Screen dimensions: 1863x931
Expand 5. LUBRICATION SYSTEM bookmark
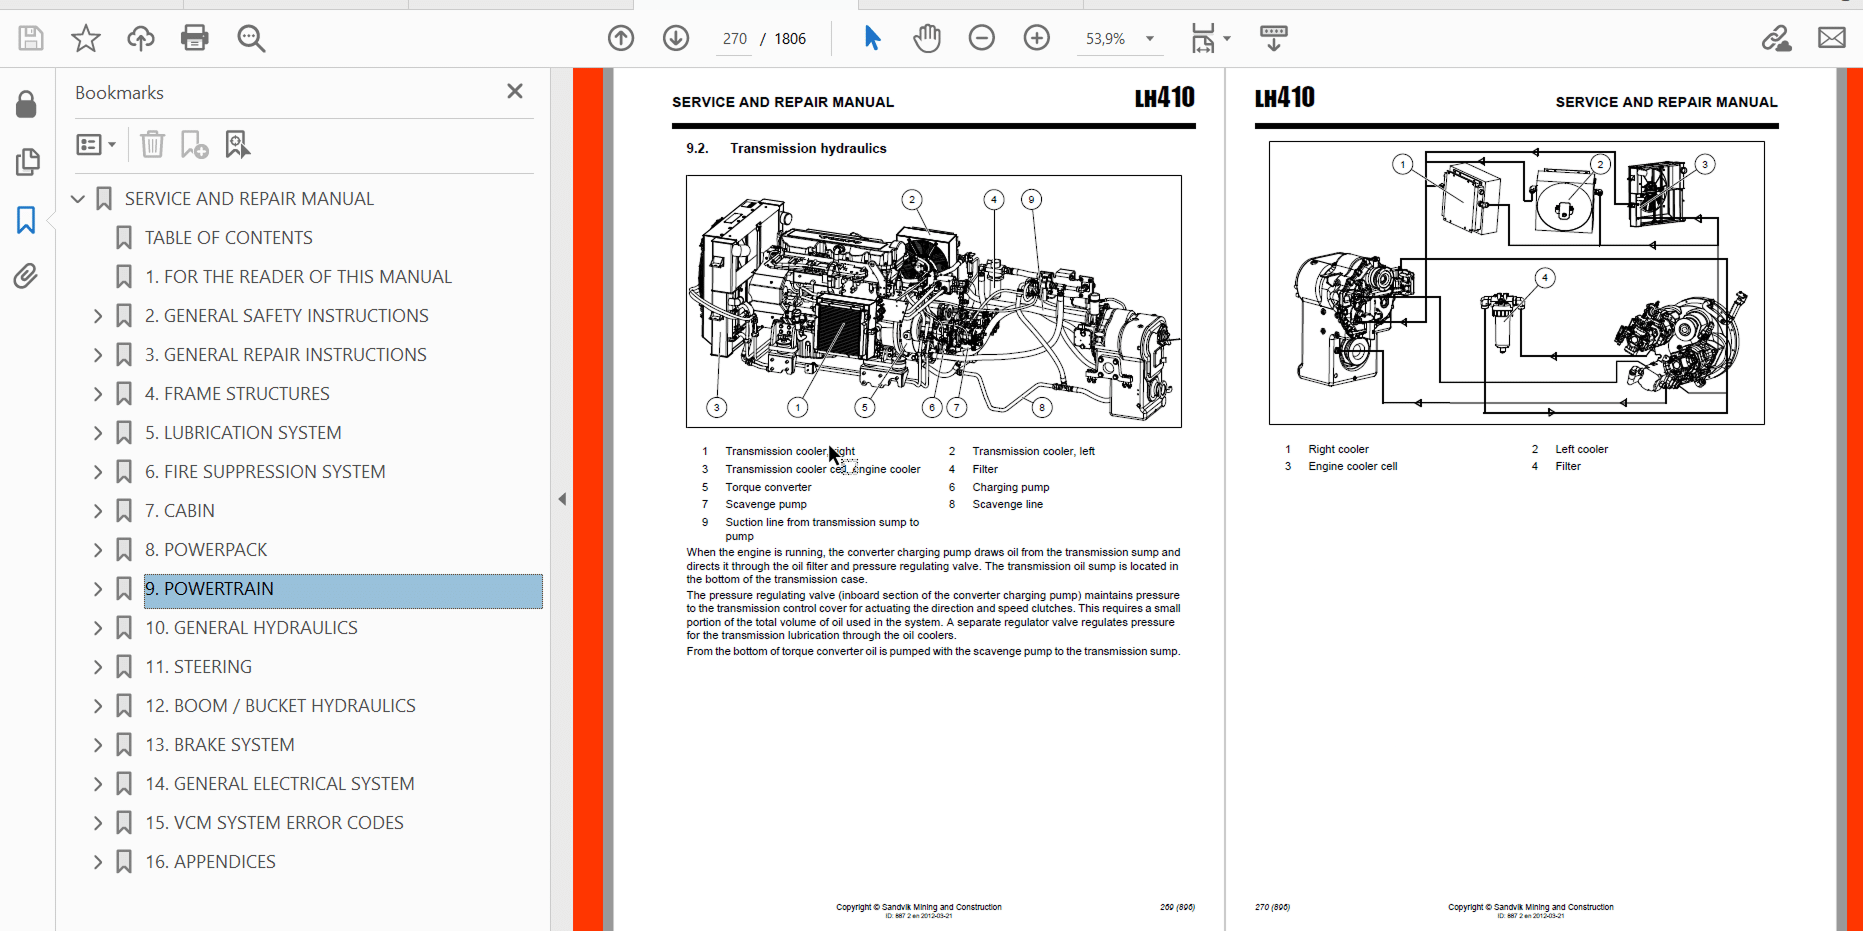pyautogui.click(x=98, y=433)
